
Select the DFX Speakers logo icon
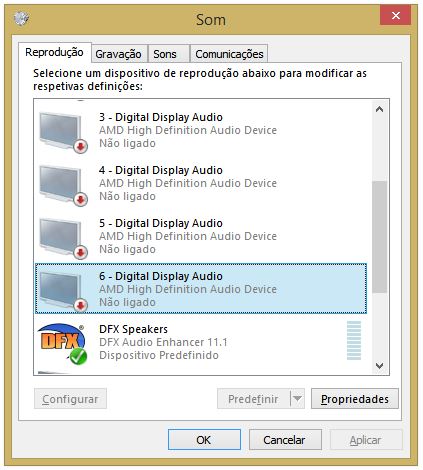tap(62, 344)
